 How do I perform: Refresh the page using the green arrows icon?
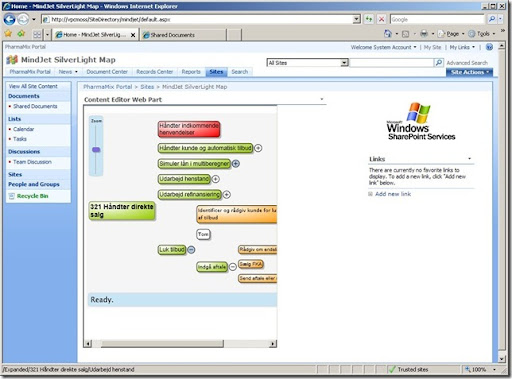coord(369,19)
